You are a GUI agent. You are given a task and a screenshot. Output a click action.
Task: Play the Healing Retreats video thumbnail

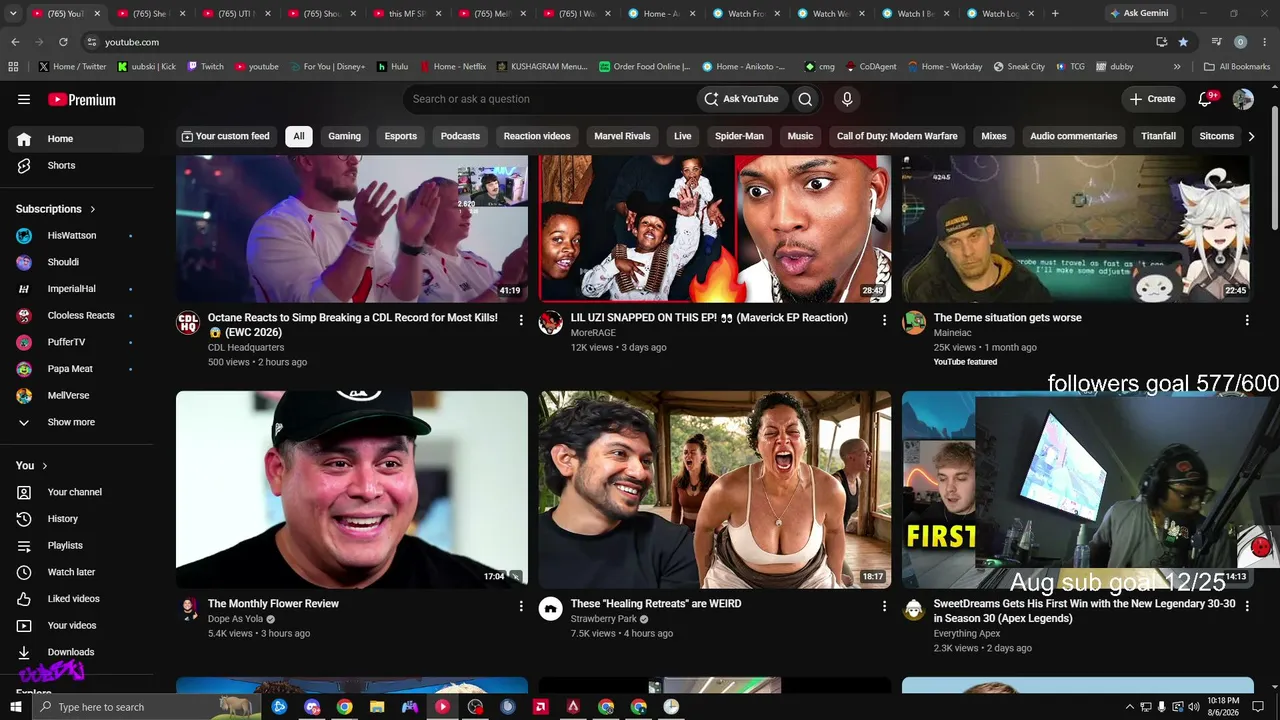[715, 489]
